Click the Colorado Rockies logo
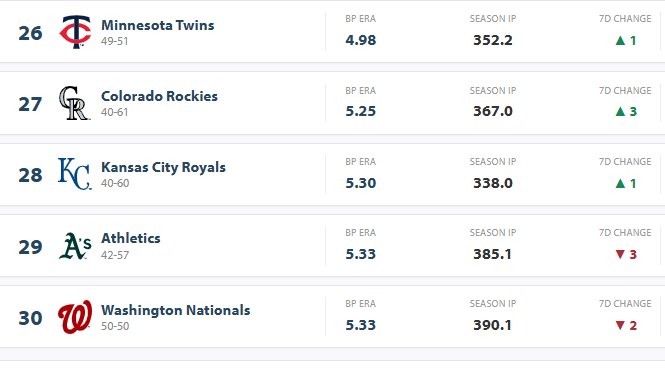Image resolution: width=665 pixels, height=369 pixels. click(75, 103)
